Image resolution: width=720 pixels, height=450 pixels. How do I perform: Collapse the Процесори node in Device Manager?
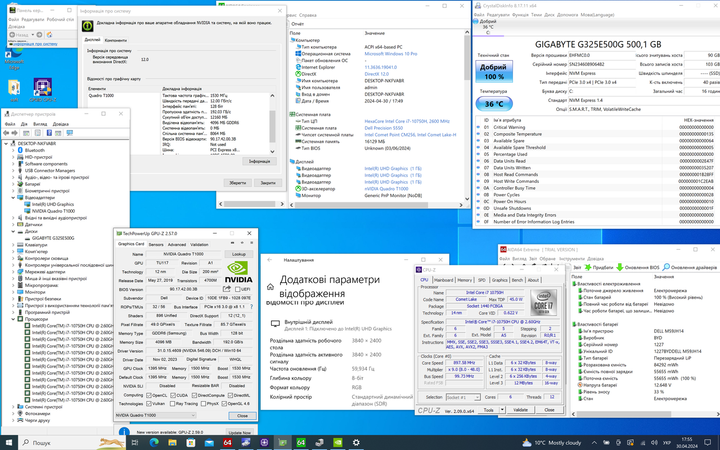pos(13,319)
